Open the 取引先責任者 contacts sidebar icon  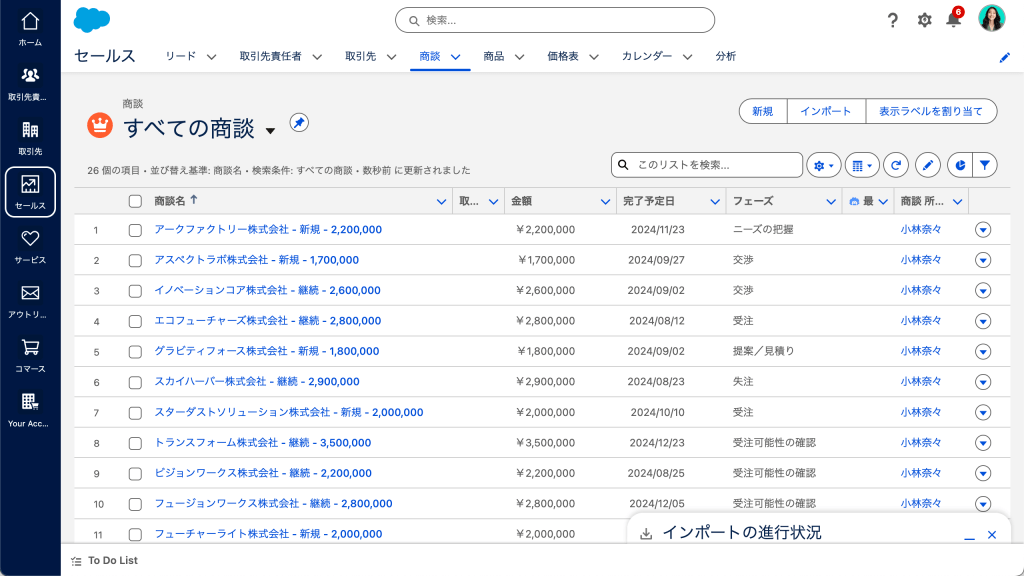[30, 84]
